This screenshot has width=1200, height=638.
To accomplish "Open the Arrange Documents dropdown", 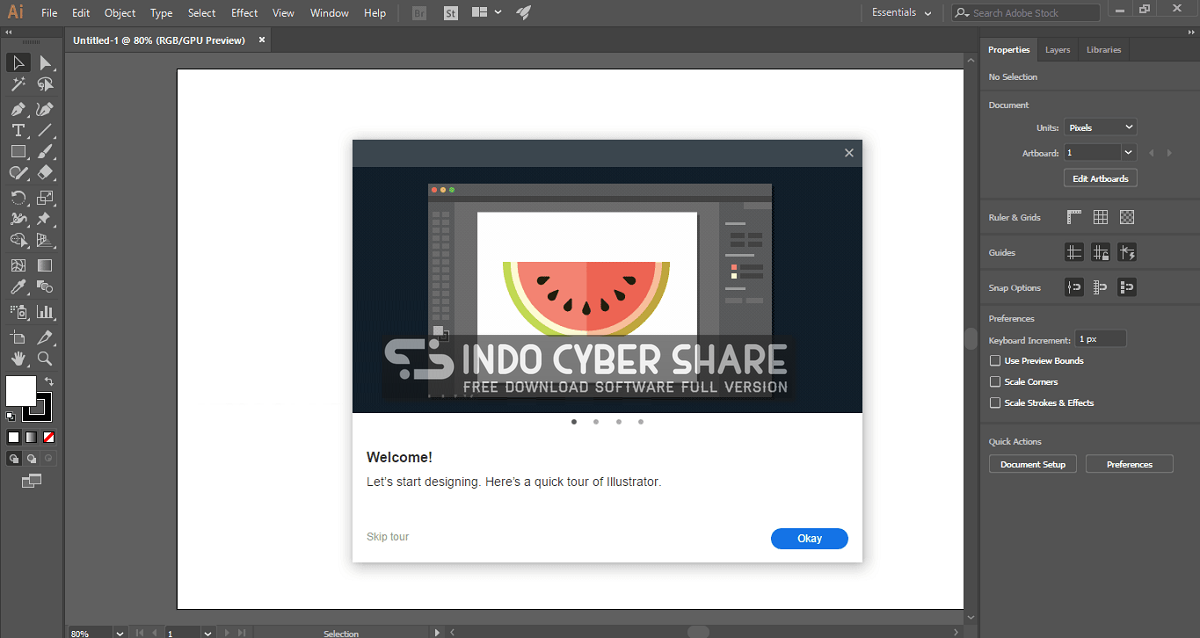I will click(486, 13).
